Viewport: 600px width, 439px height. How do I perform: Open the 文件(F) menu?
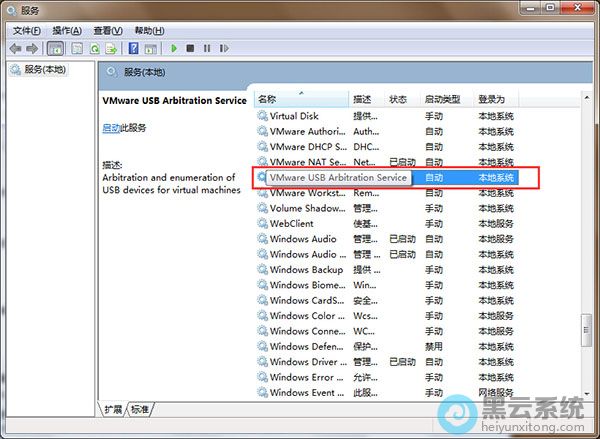(26, 31)
